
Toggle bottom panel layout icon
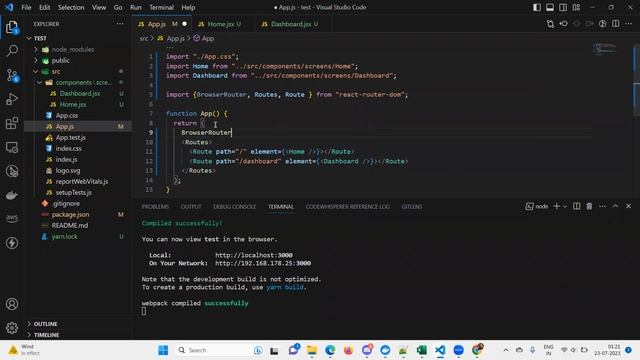tap(550, 7)
